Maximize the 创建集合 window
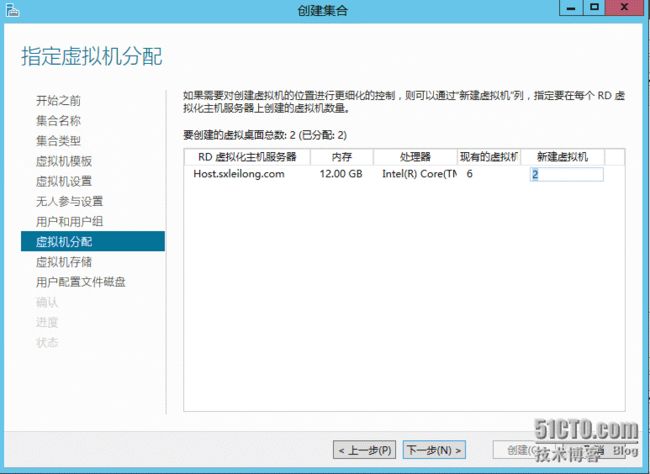The image size is (650, 474). pyautogui.click(x=594, y=8)
